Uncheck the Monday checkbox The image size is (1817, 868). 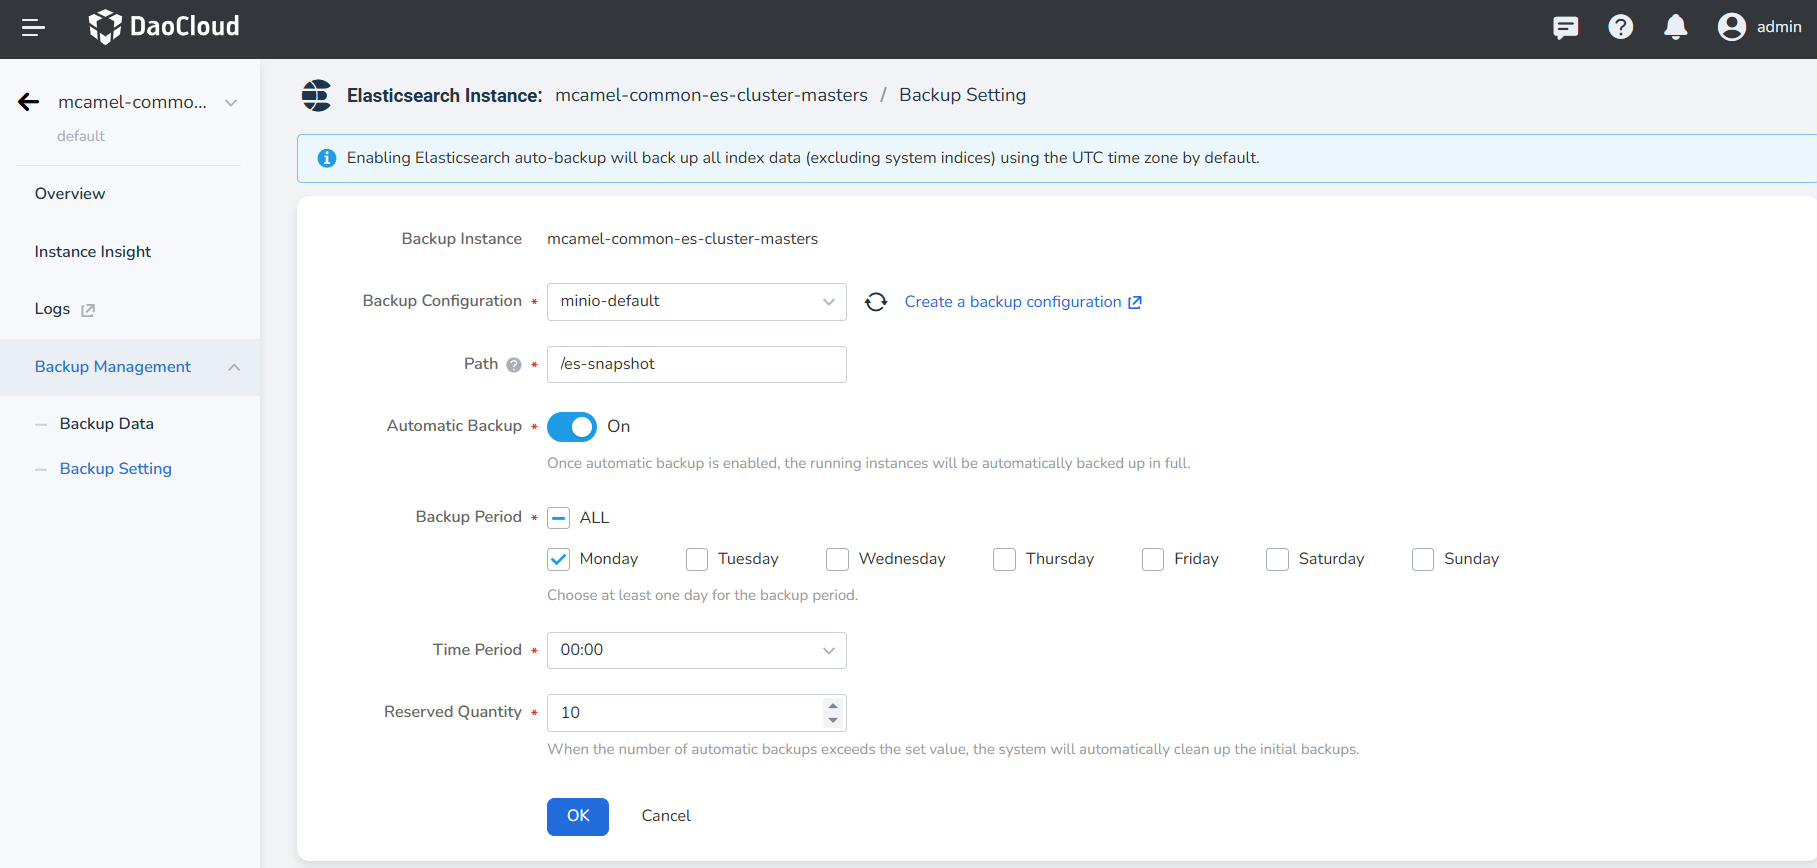559,560
